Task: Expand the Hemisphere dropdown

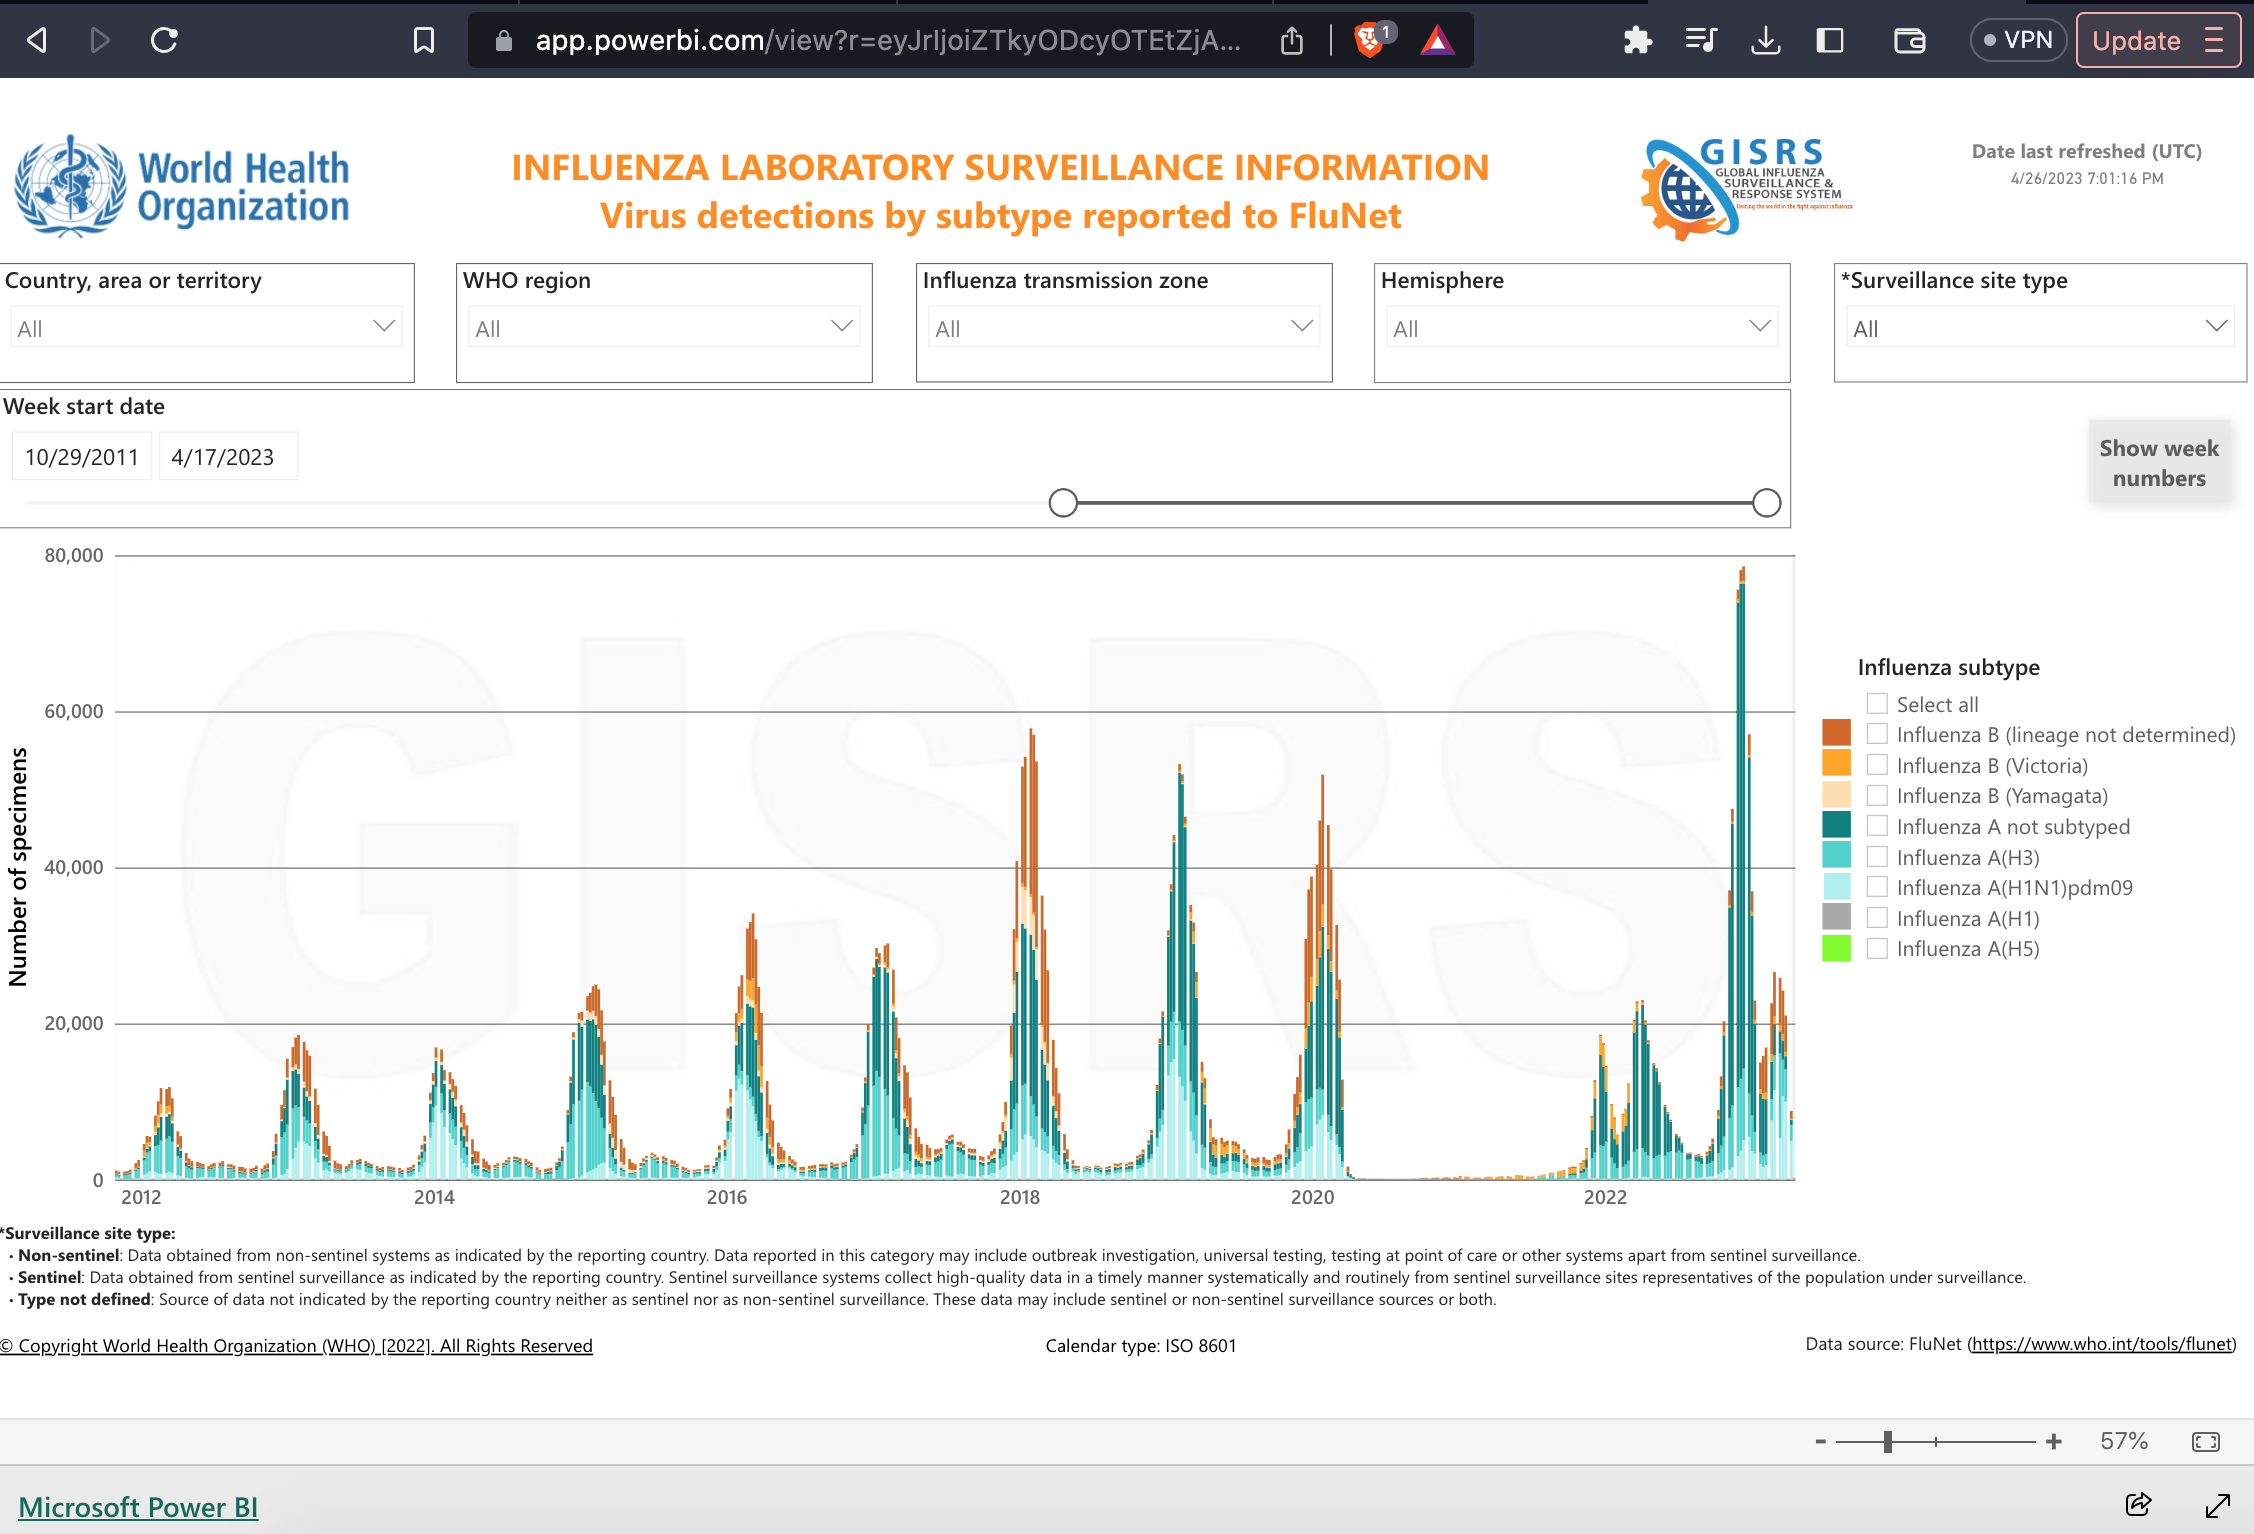Action: (x=1582, y=327)
